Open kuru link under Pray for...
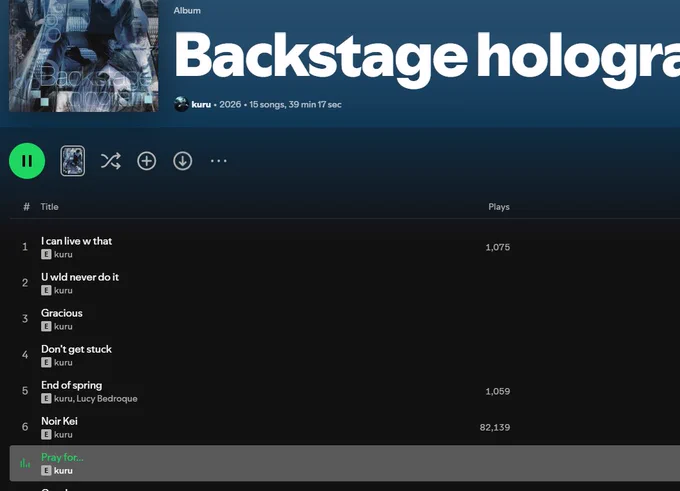The height and width of the screenshot is (491, 680). tap(63, 471)
